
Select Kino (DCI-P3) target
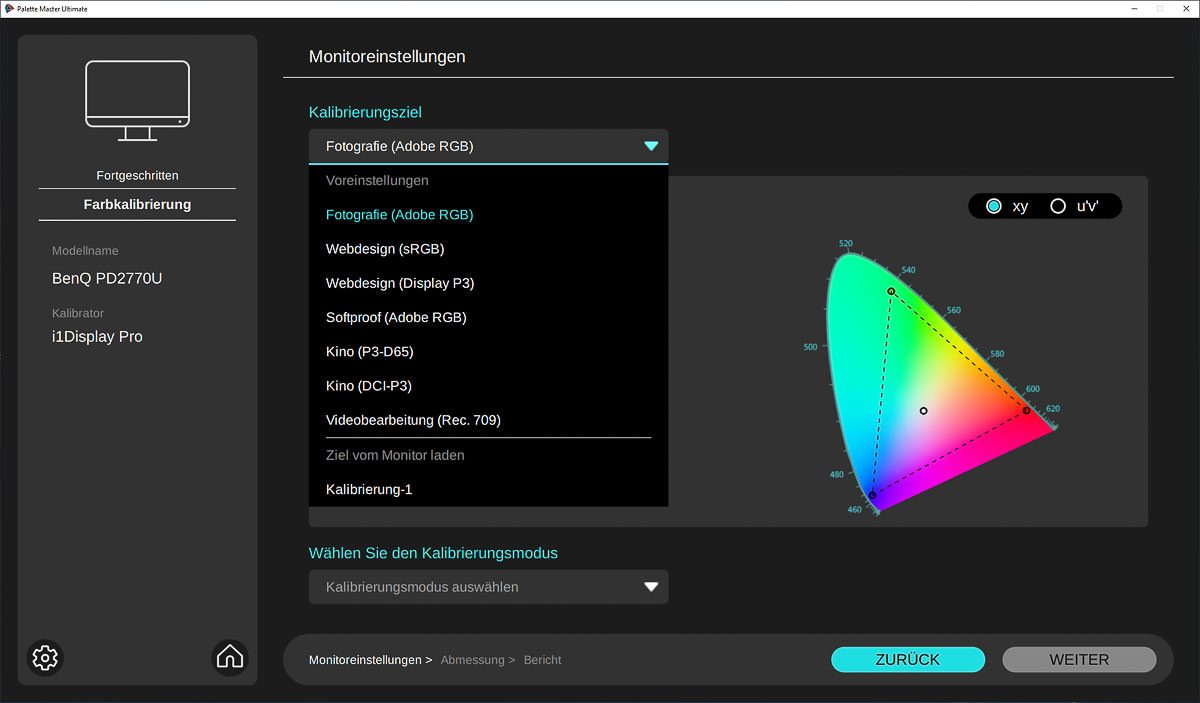coord(369,386)
